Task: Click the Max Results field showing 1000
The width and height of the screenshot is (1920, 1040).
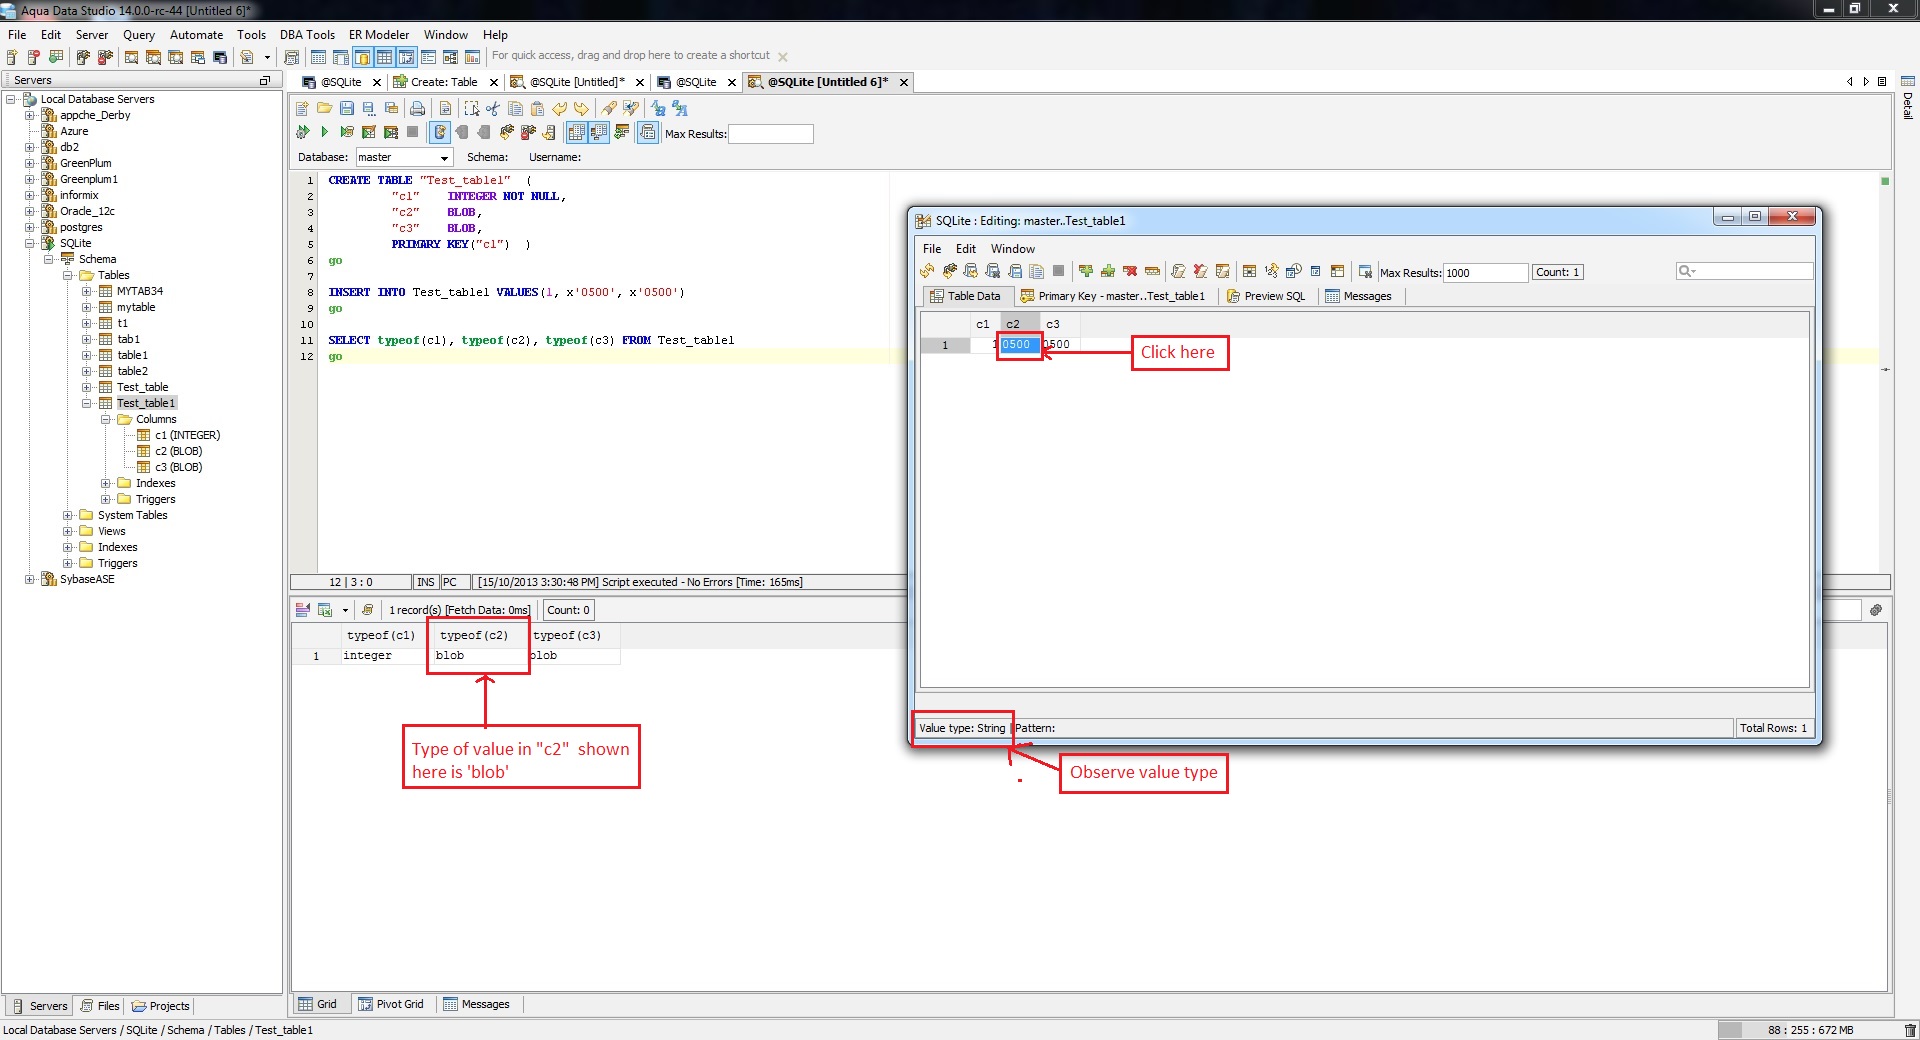Action: click(1484, 273)
